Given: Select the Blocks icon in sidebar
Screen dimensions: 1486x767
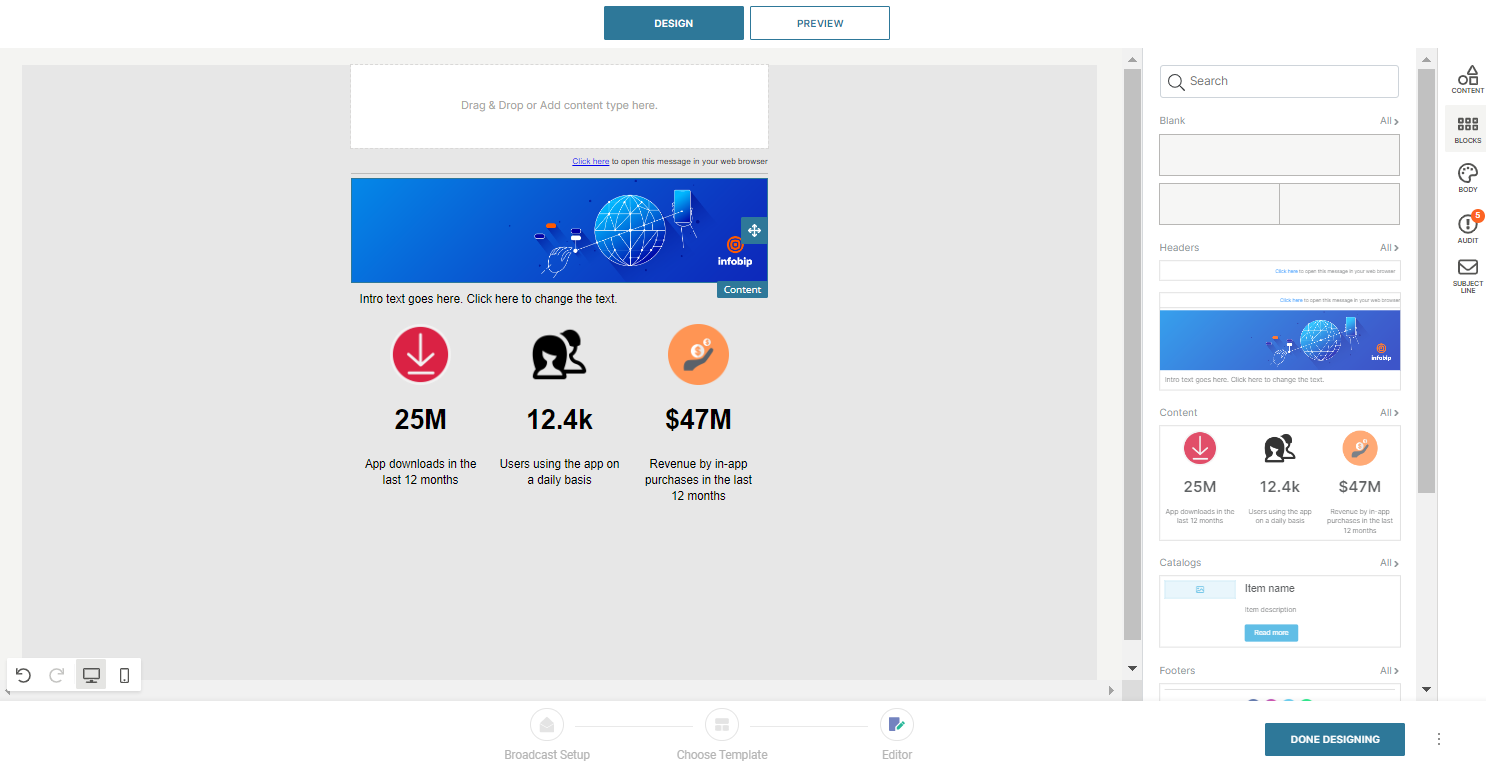Looking at the screenshot, I should [1467, 128].
